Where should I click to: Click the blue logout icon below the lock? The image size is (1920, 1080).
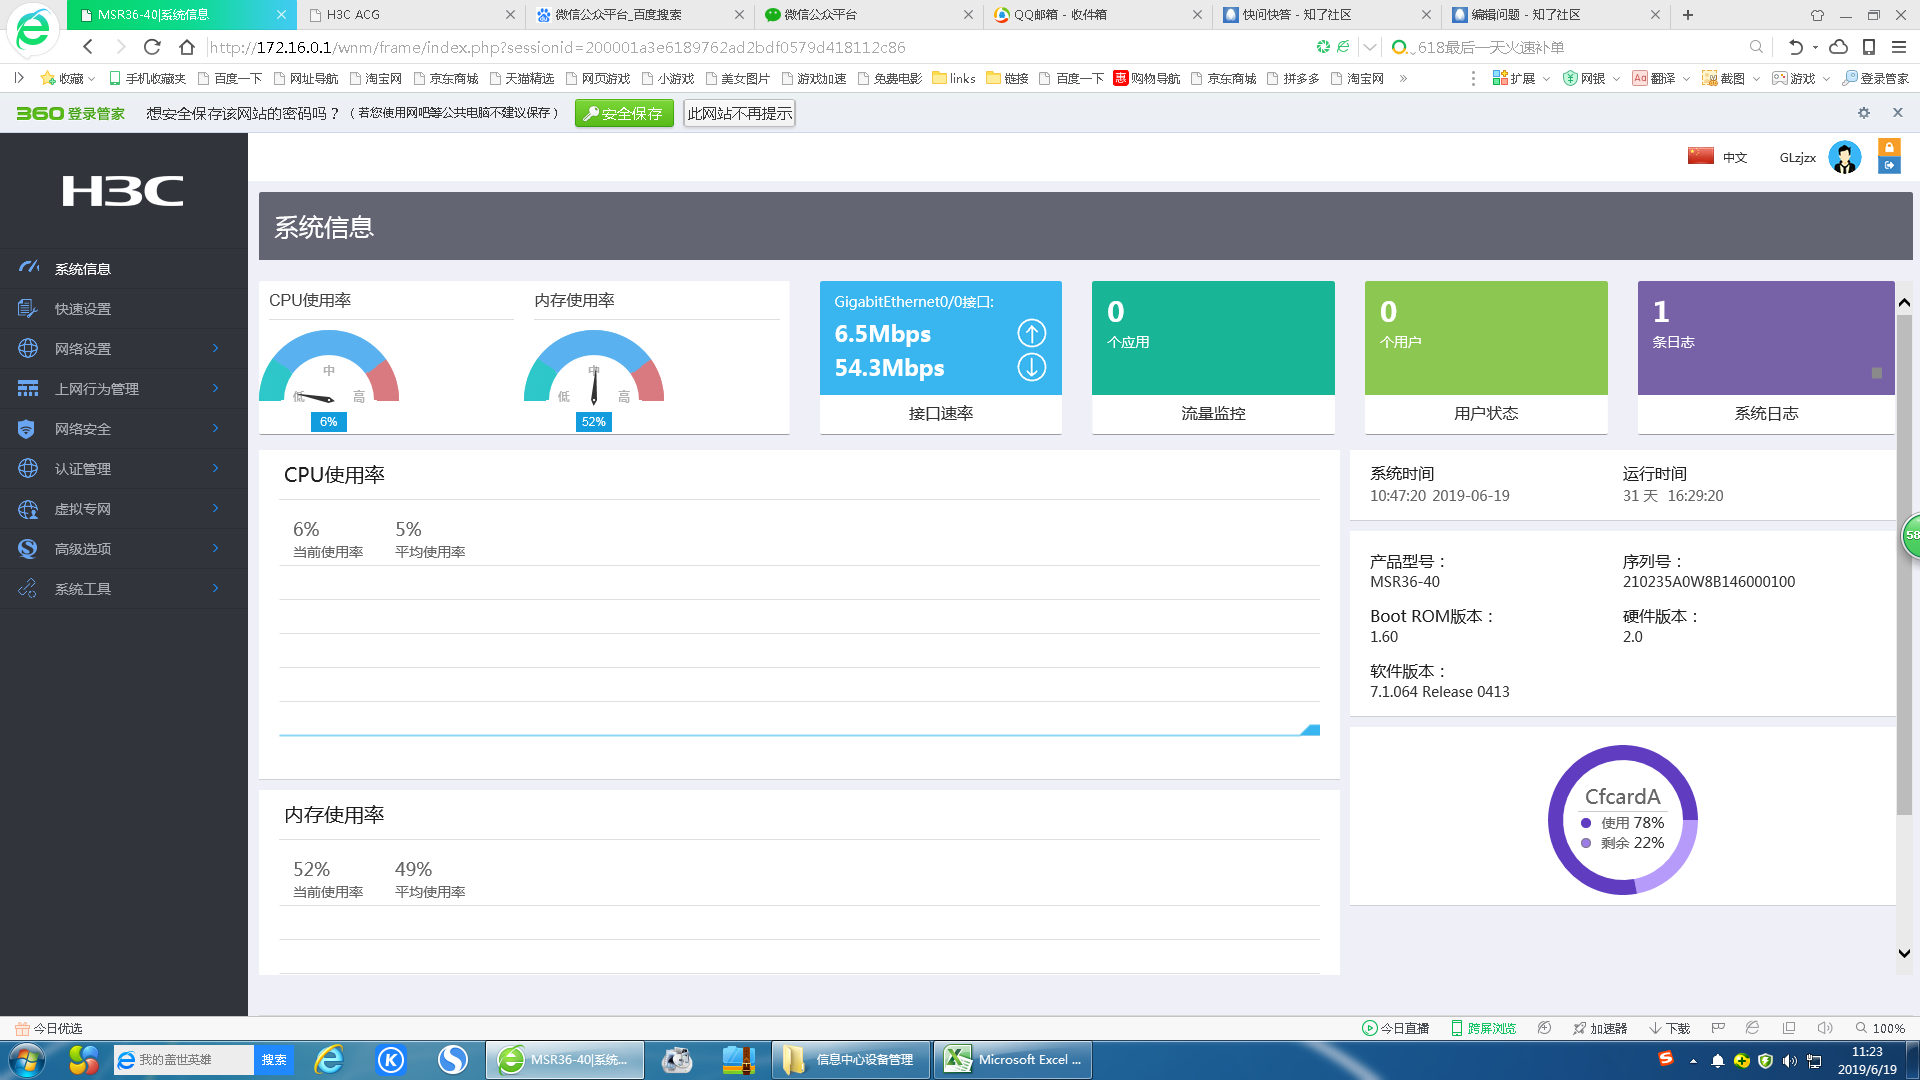pos(1889,165)
